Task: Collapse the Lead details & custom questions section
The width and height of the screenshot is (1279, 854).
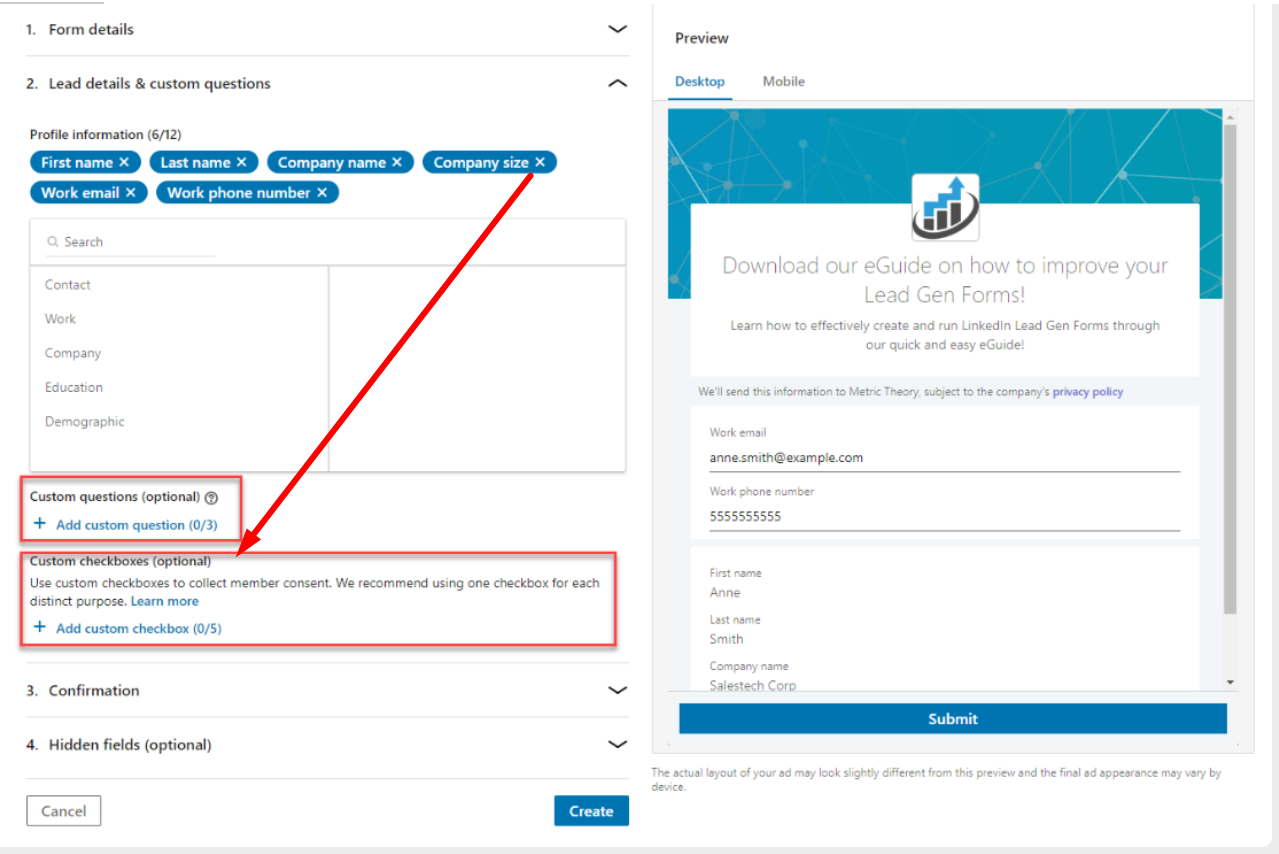Action: [618, 84]
